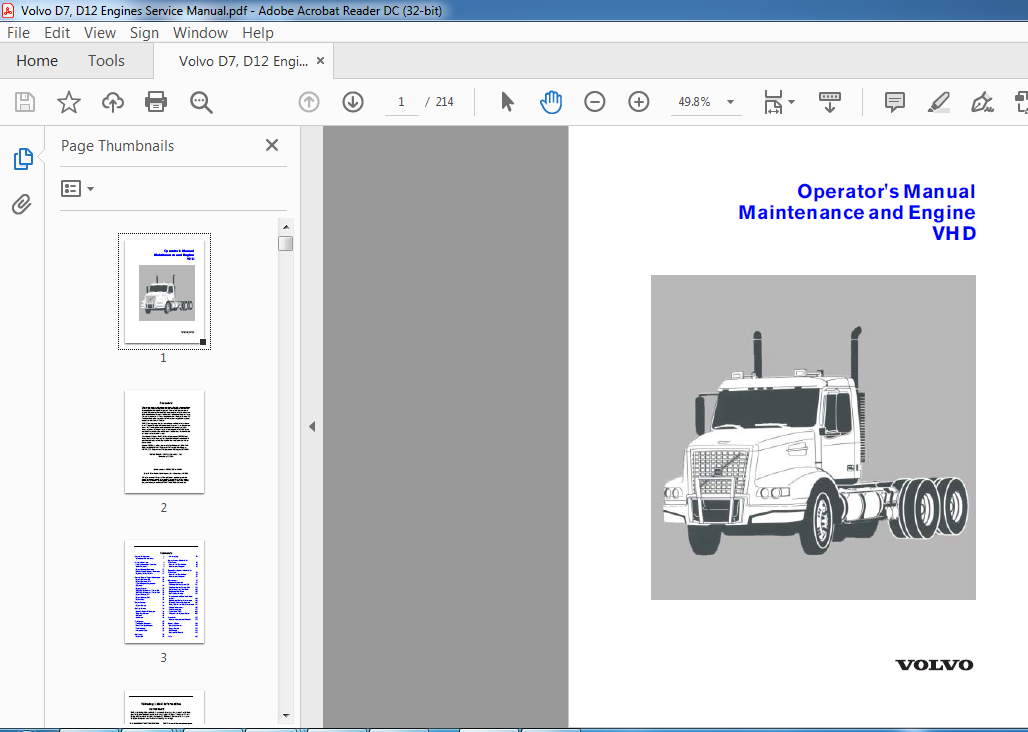Click thumbnails scrollbar up arrow
Viewport: 1028px width, 732px height.
286,227
